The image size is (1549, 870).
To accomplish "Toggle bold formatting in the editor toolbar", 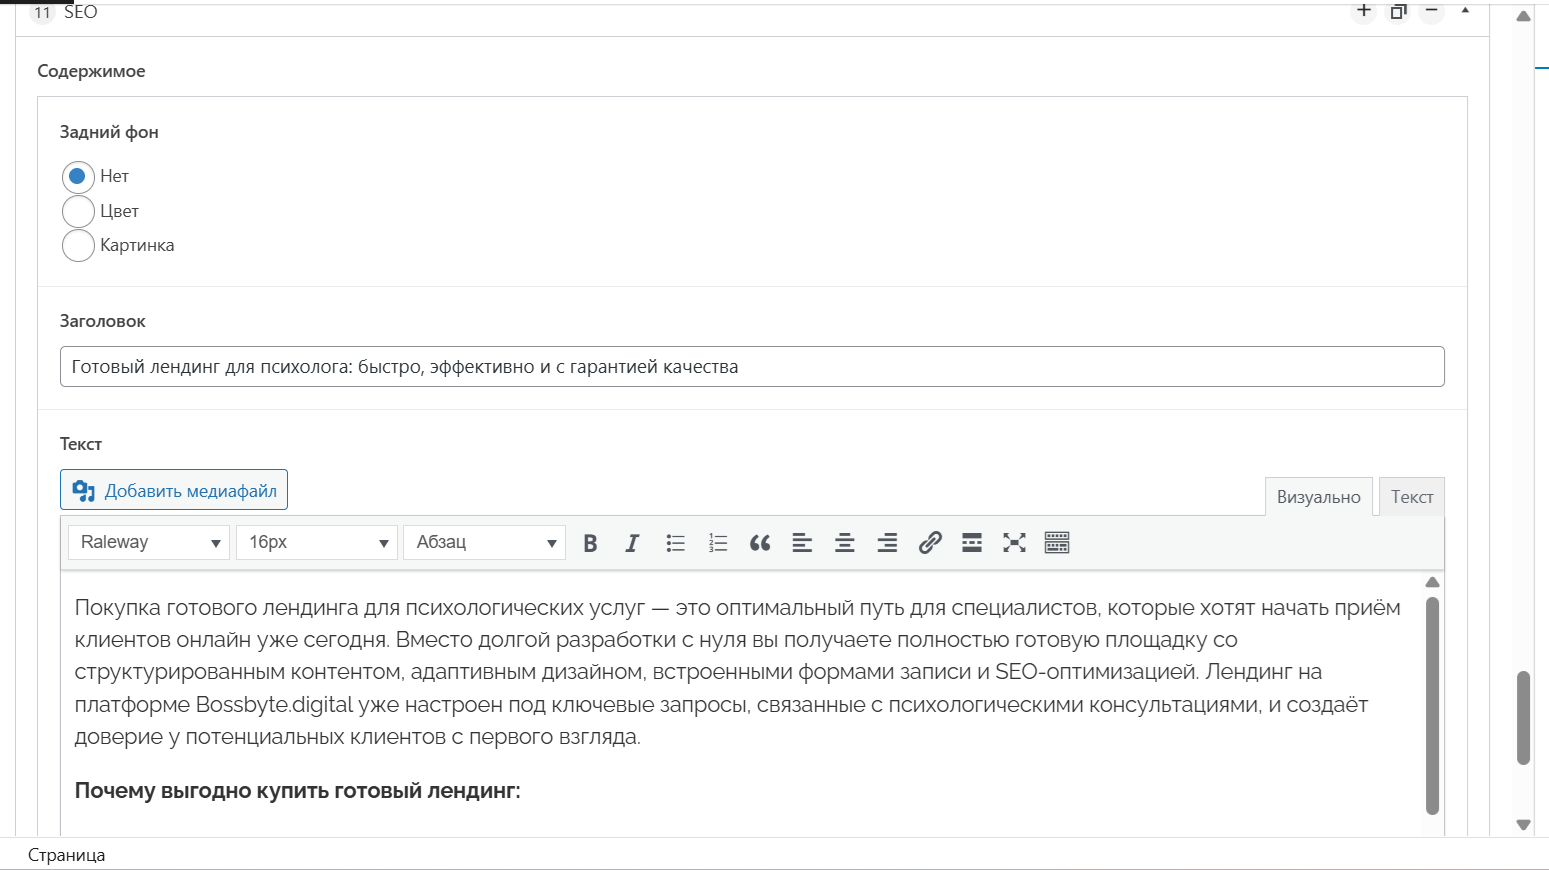I will [590, 543].
